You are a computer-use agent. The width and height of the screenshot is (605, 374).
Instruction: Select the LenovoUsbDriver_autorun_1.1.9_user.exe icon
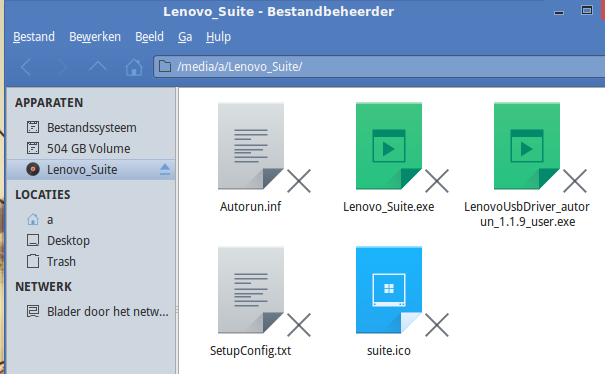click(x=527, y=146)
